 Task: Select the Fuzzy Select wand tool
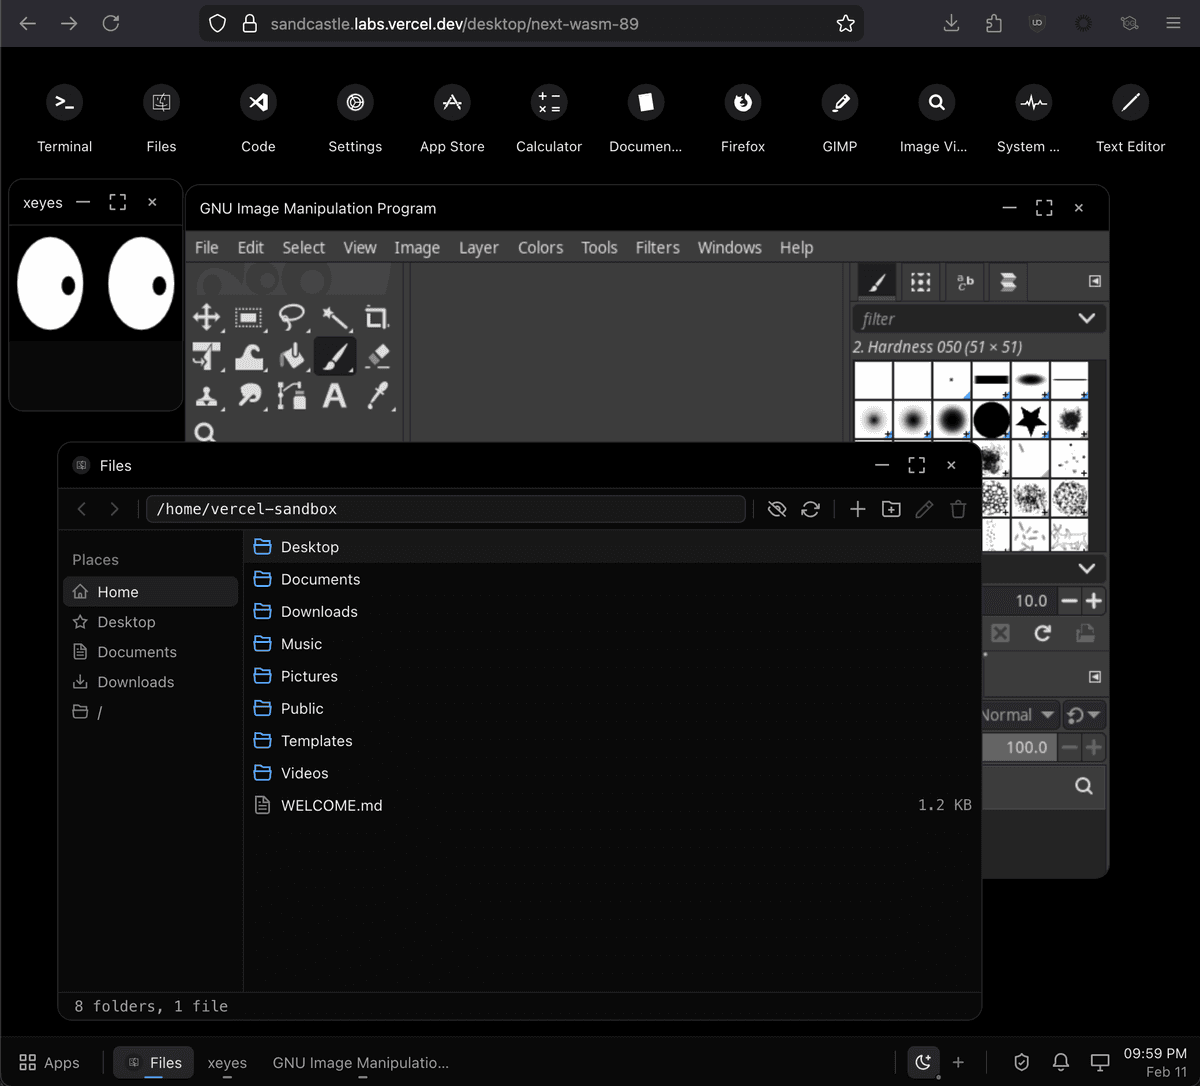[x=335, y=318]
